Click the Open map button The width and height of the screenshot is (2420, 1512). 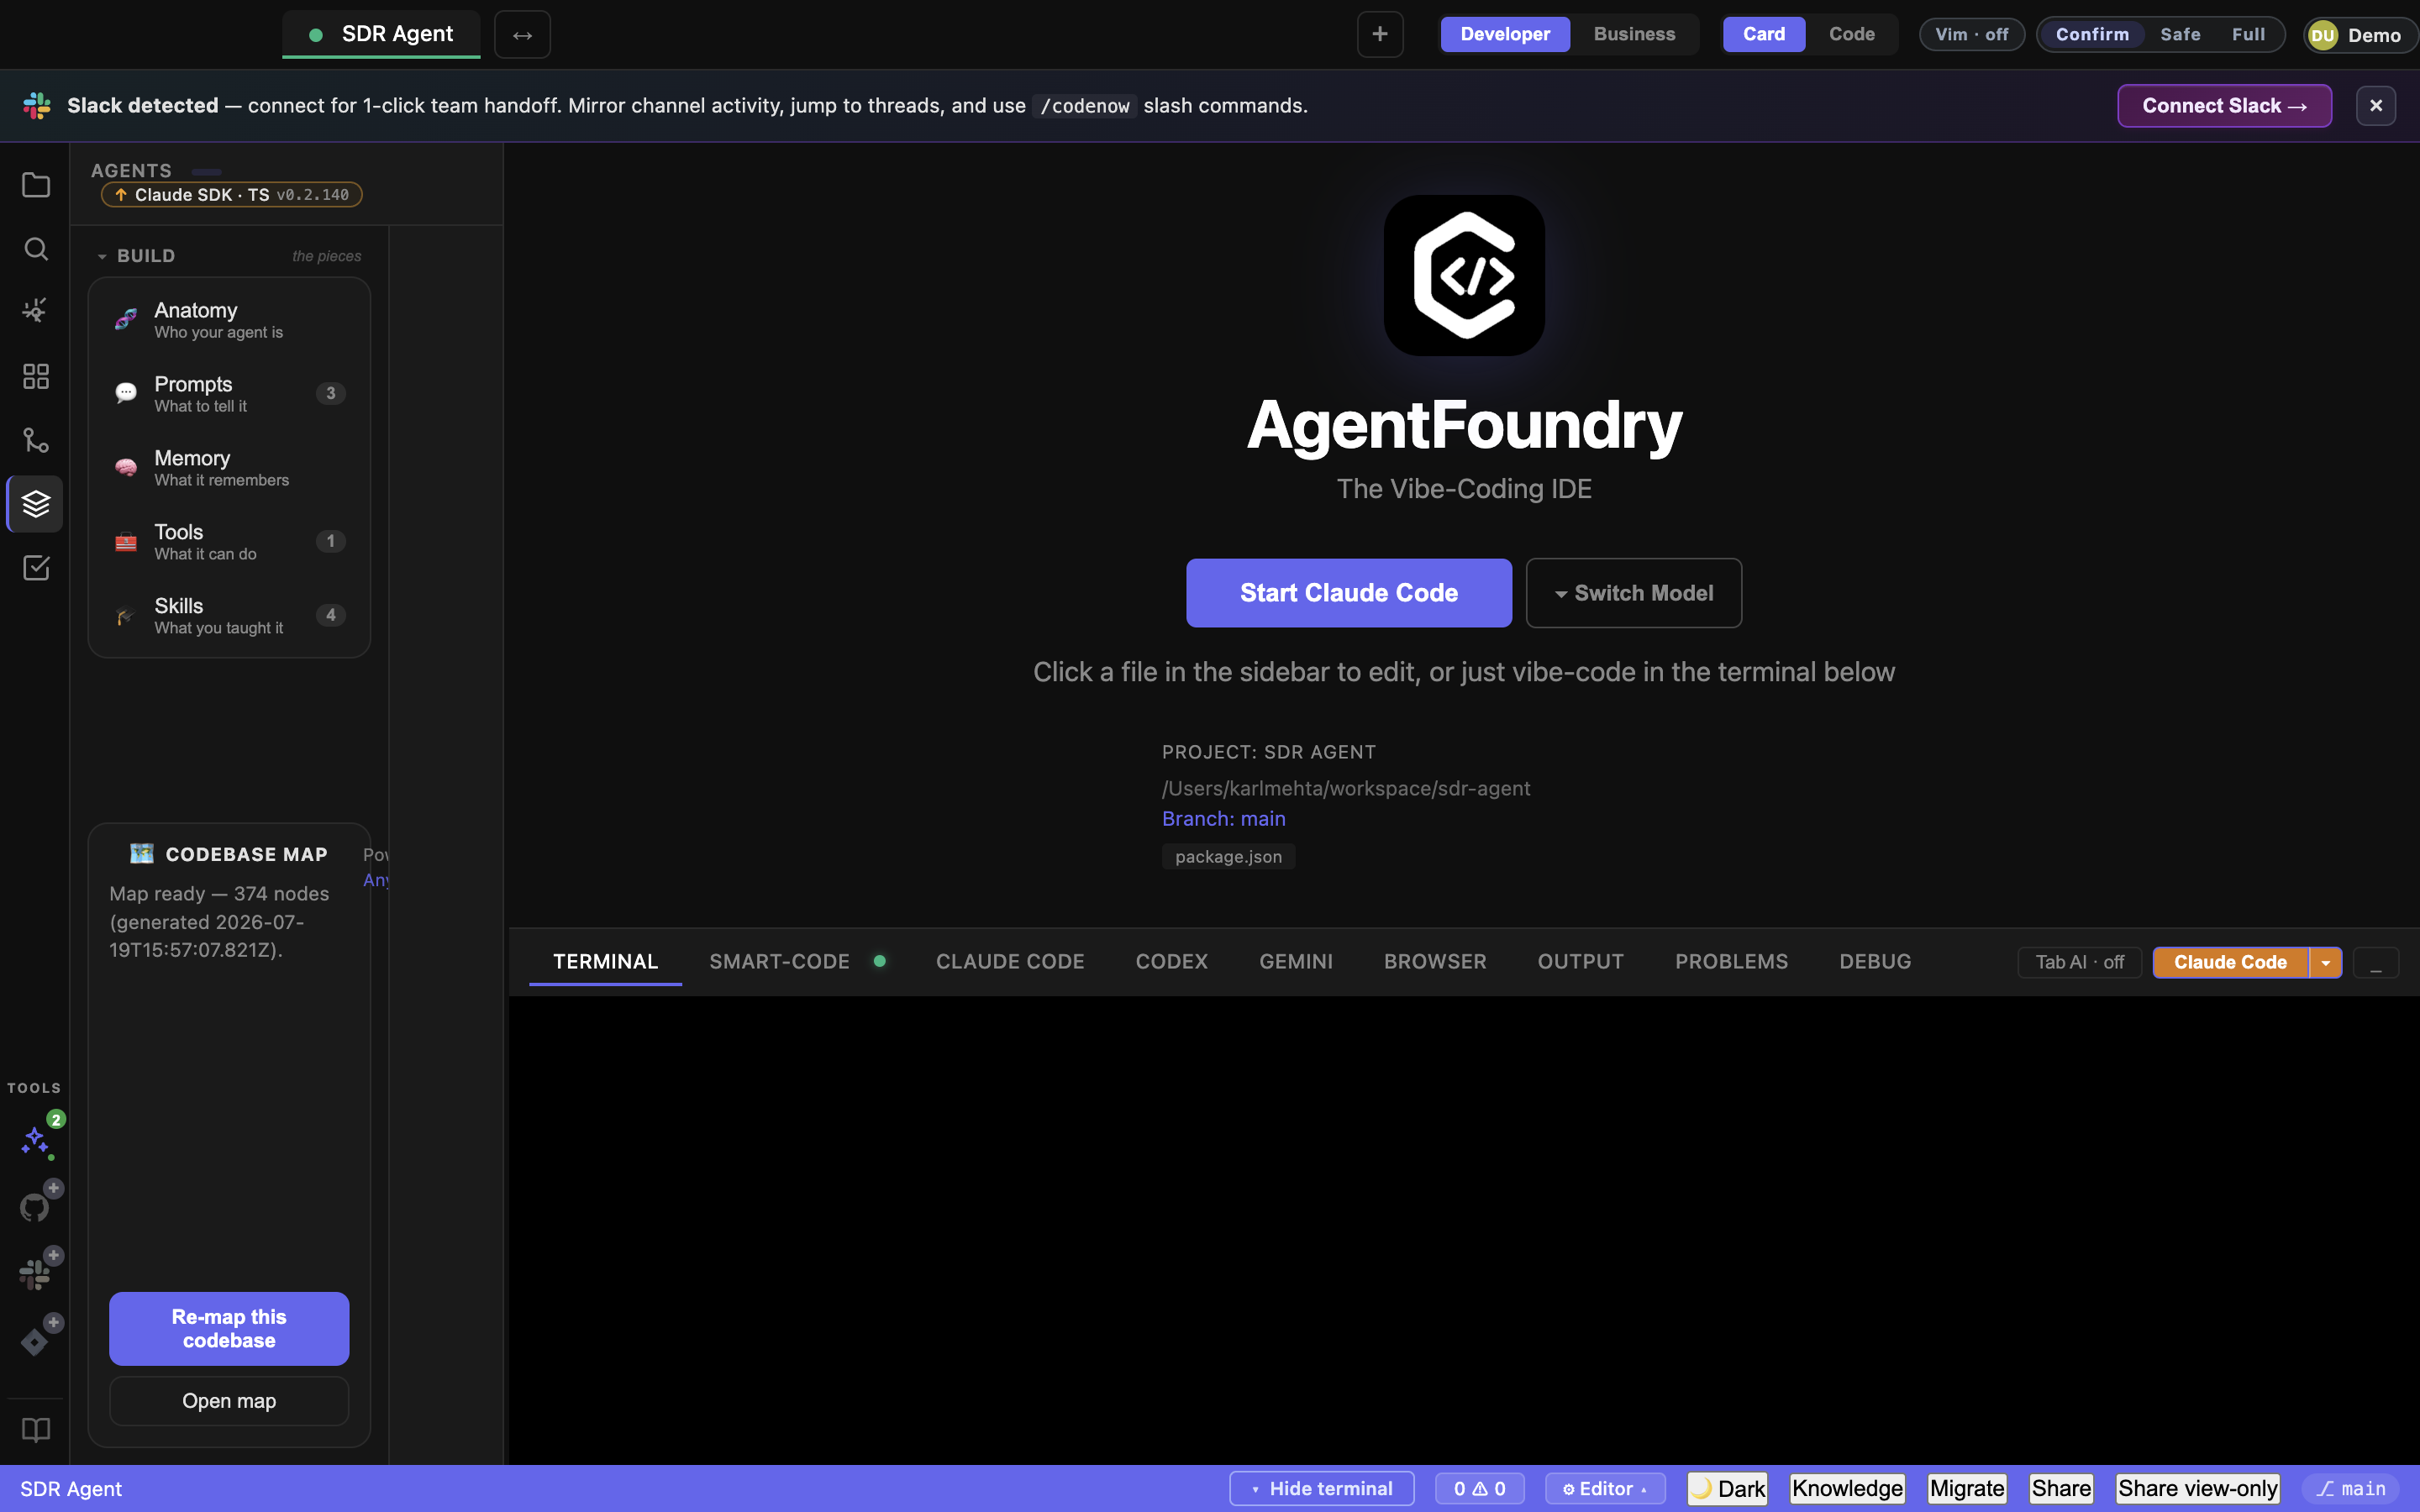click(229, 1401)
